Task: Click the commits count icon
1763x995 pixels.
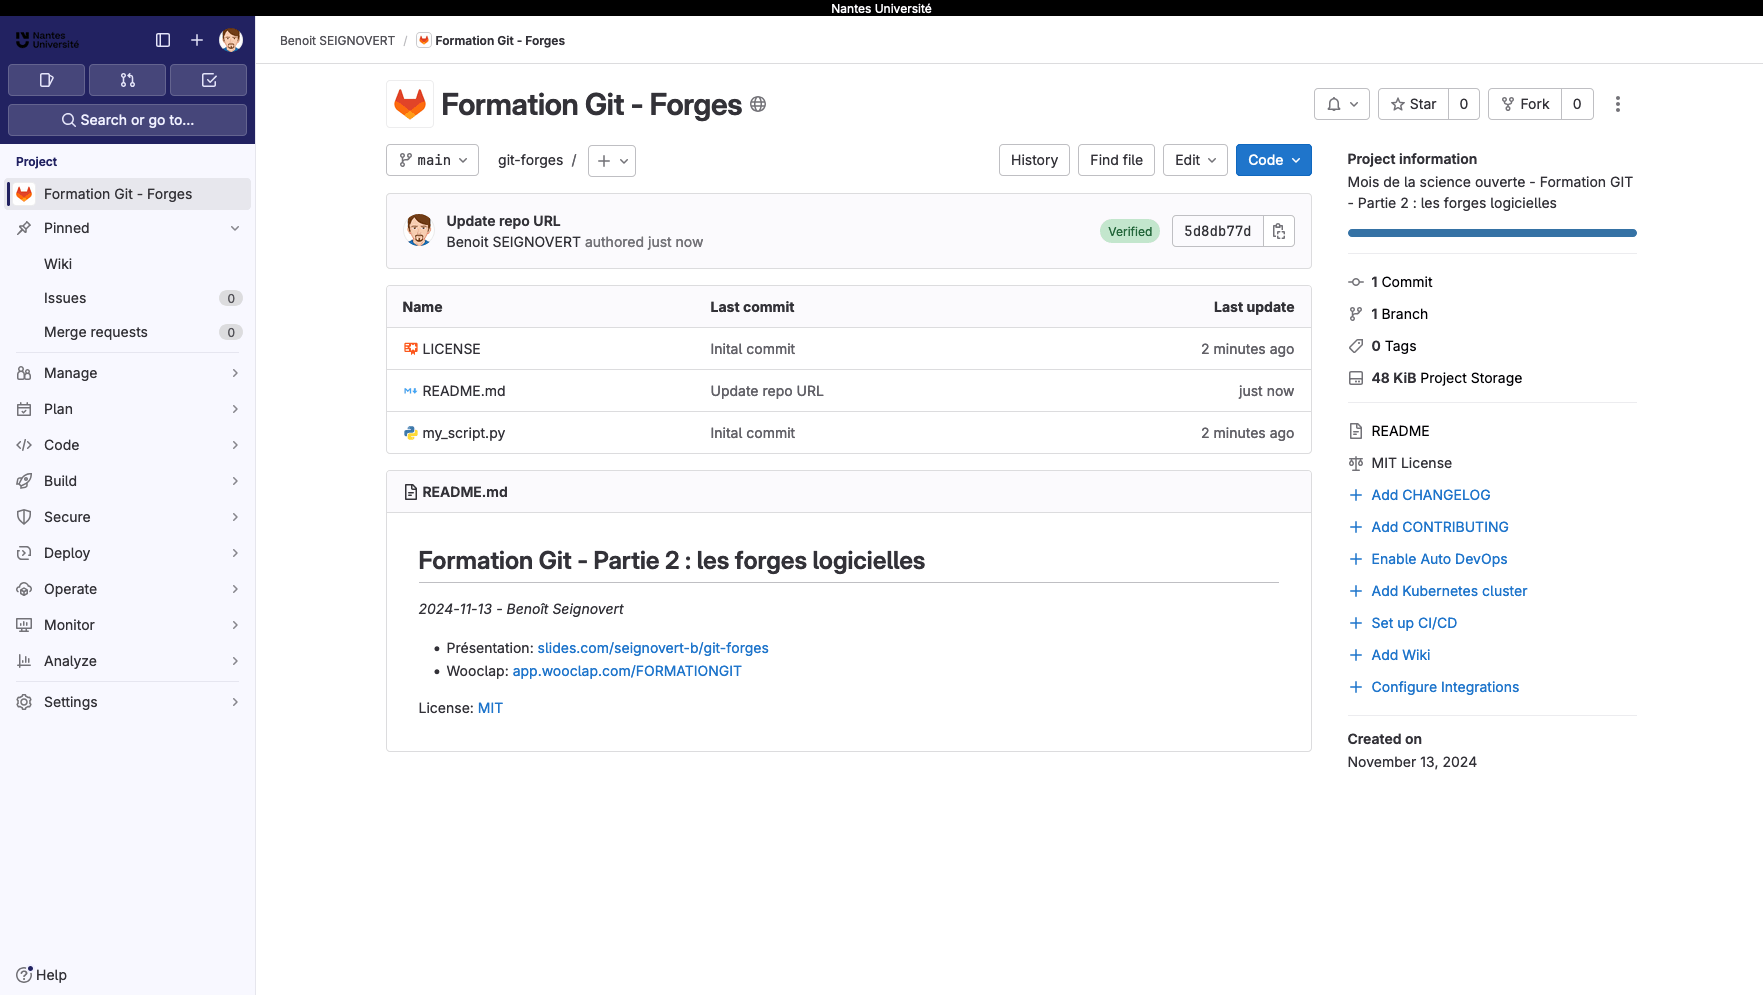Action: tap(1356, 282)
